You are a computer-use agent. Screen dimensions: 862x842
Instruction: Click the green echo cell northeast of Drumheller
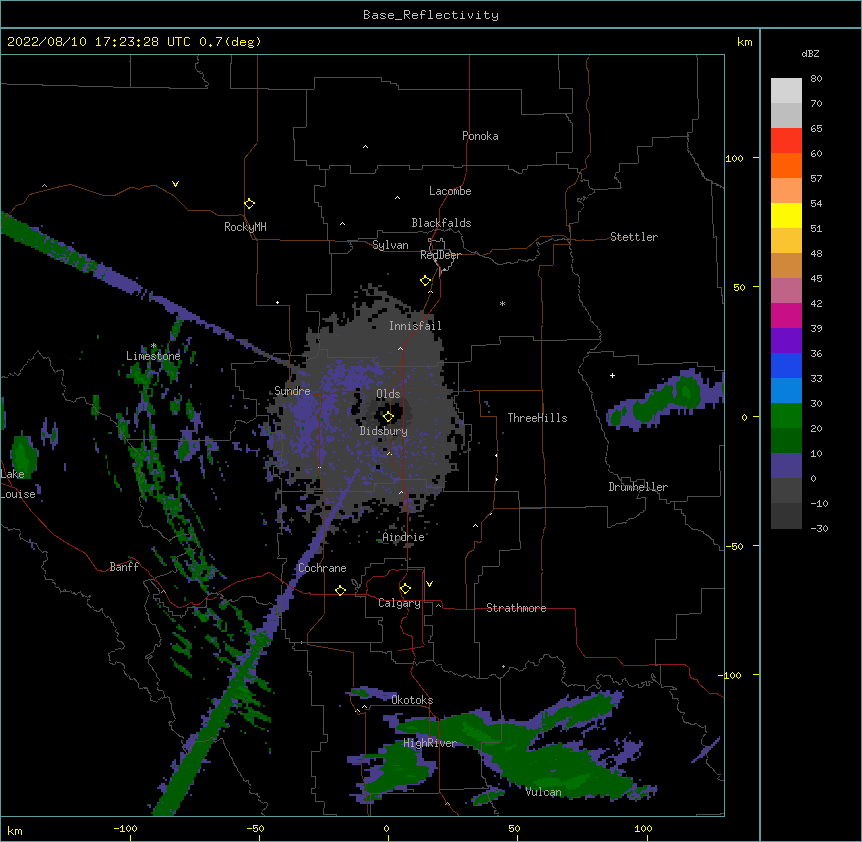[x=665, y=400]
